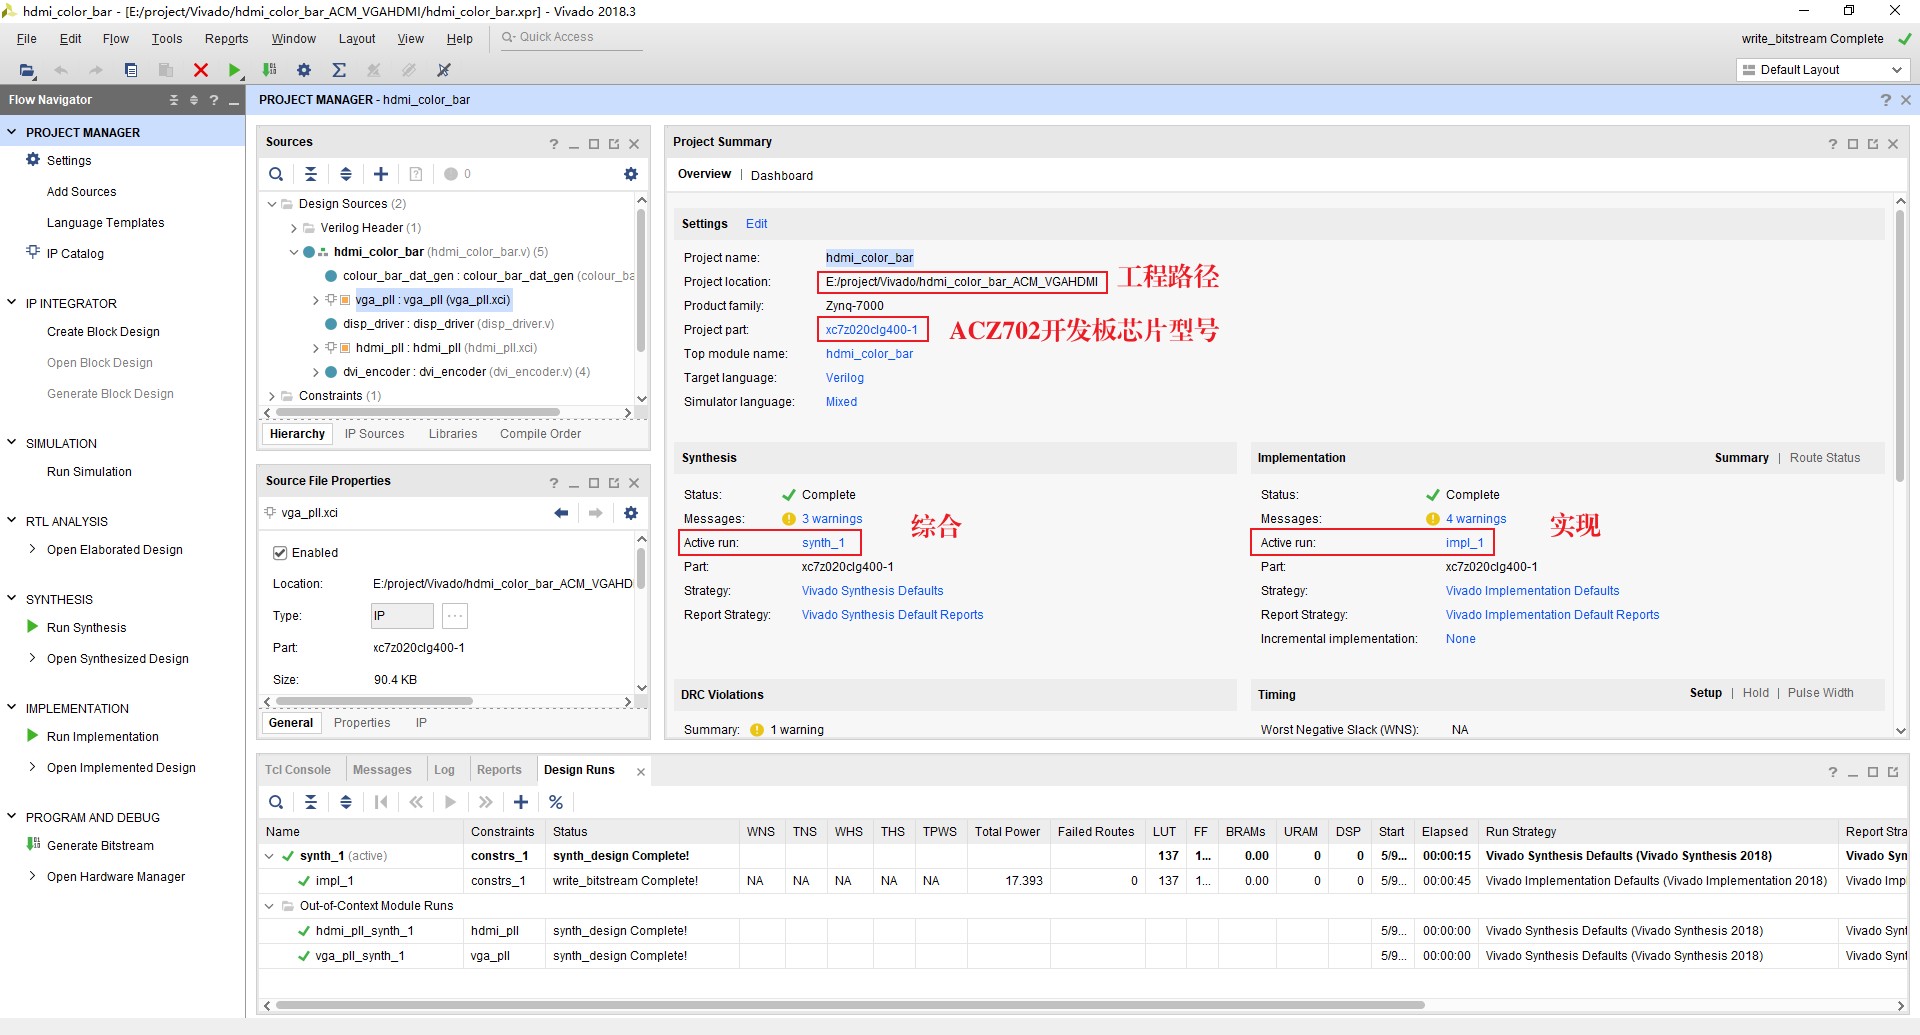The image size is (1920, 1035).
Task: Switch to the Messages tab
Action: tap(382, 770)
